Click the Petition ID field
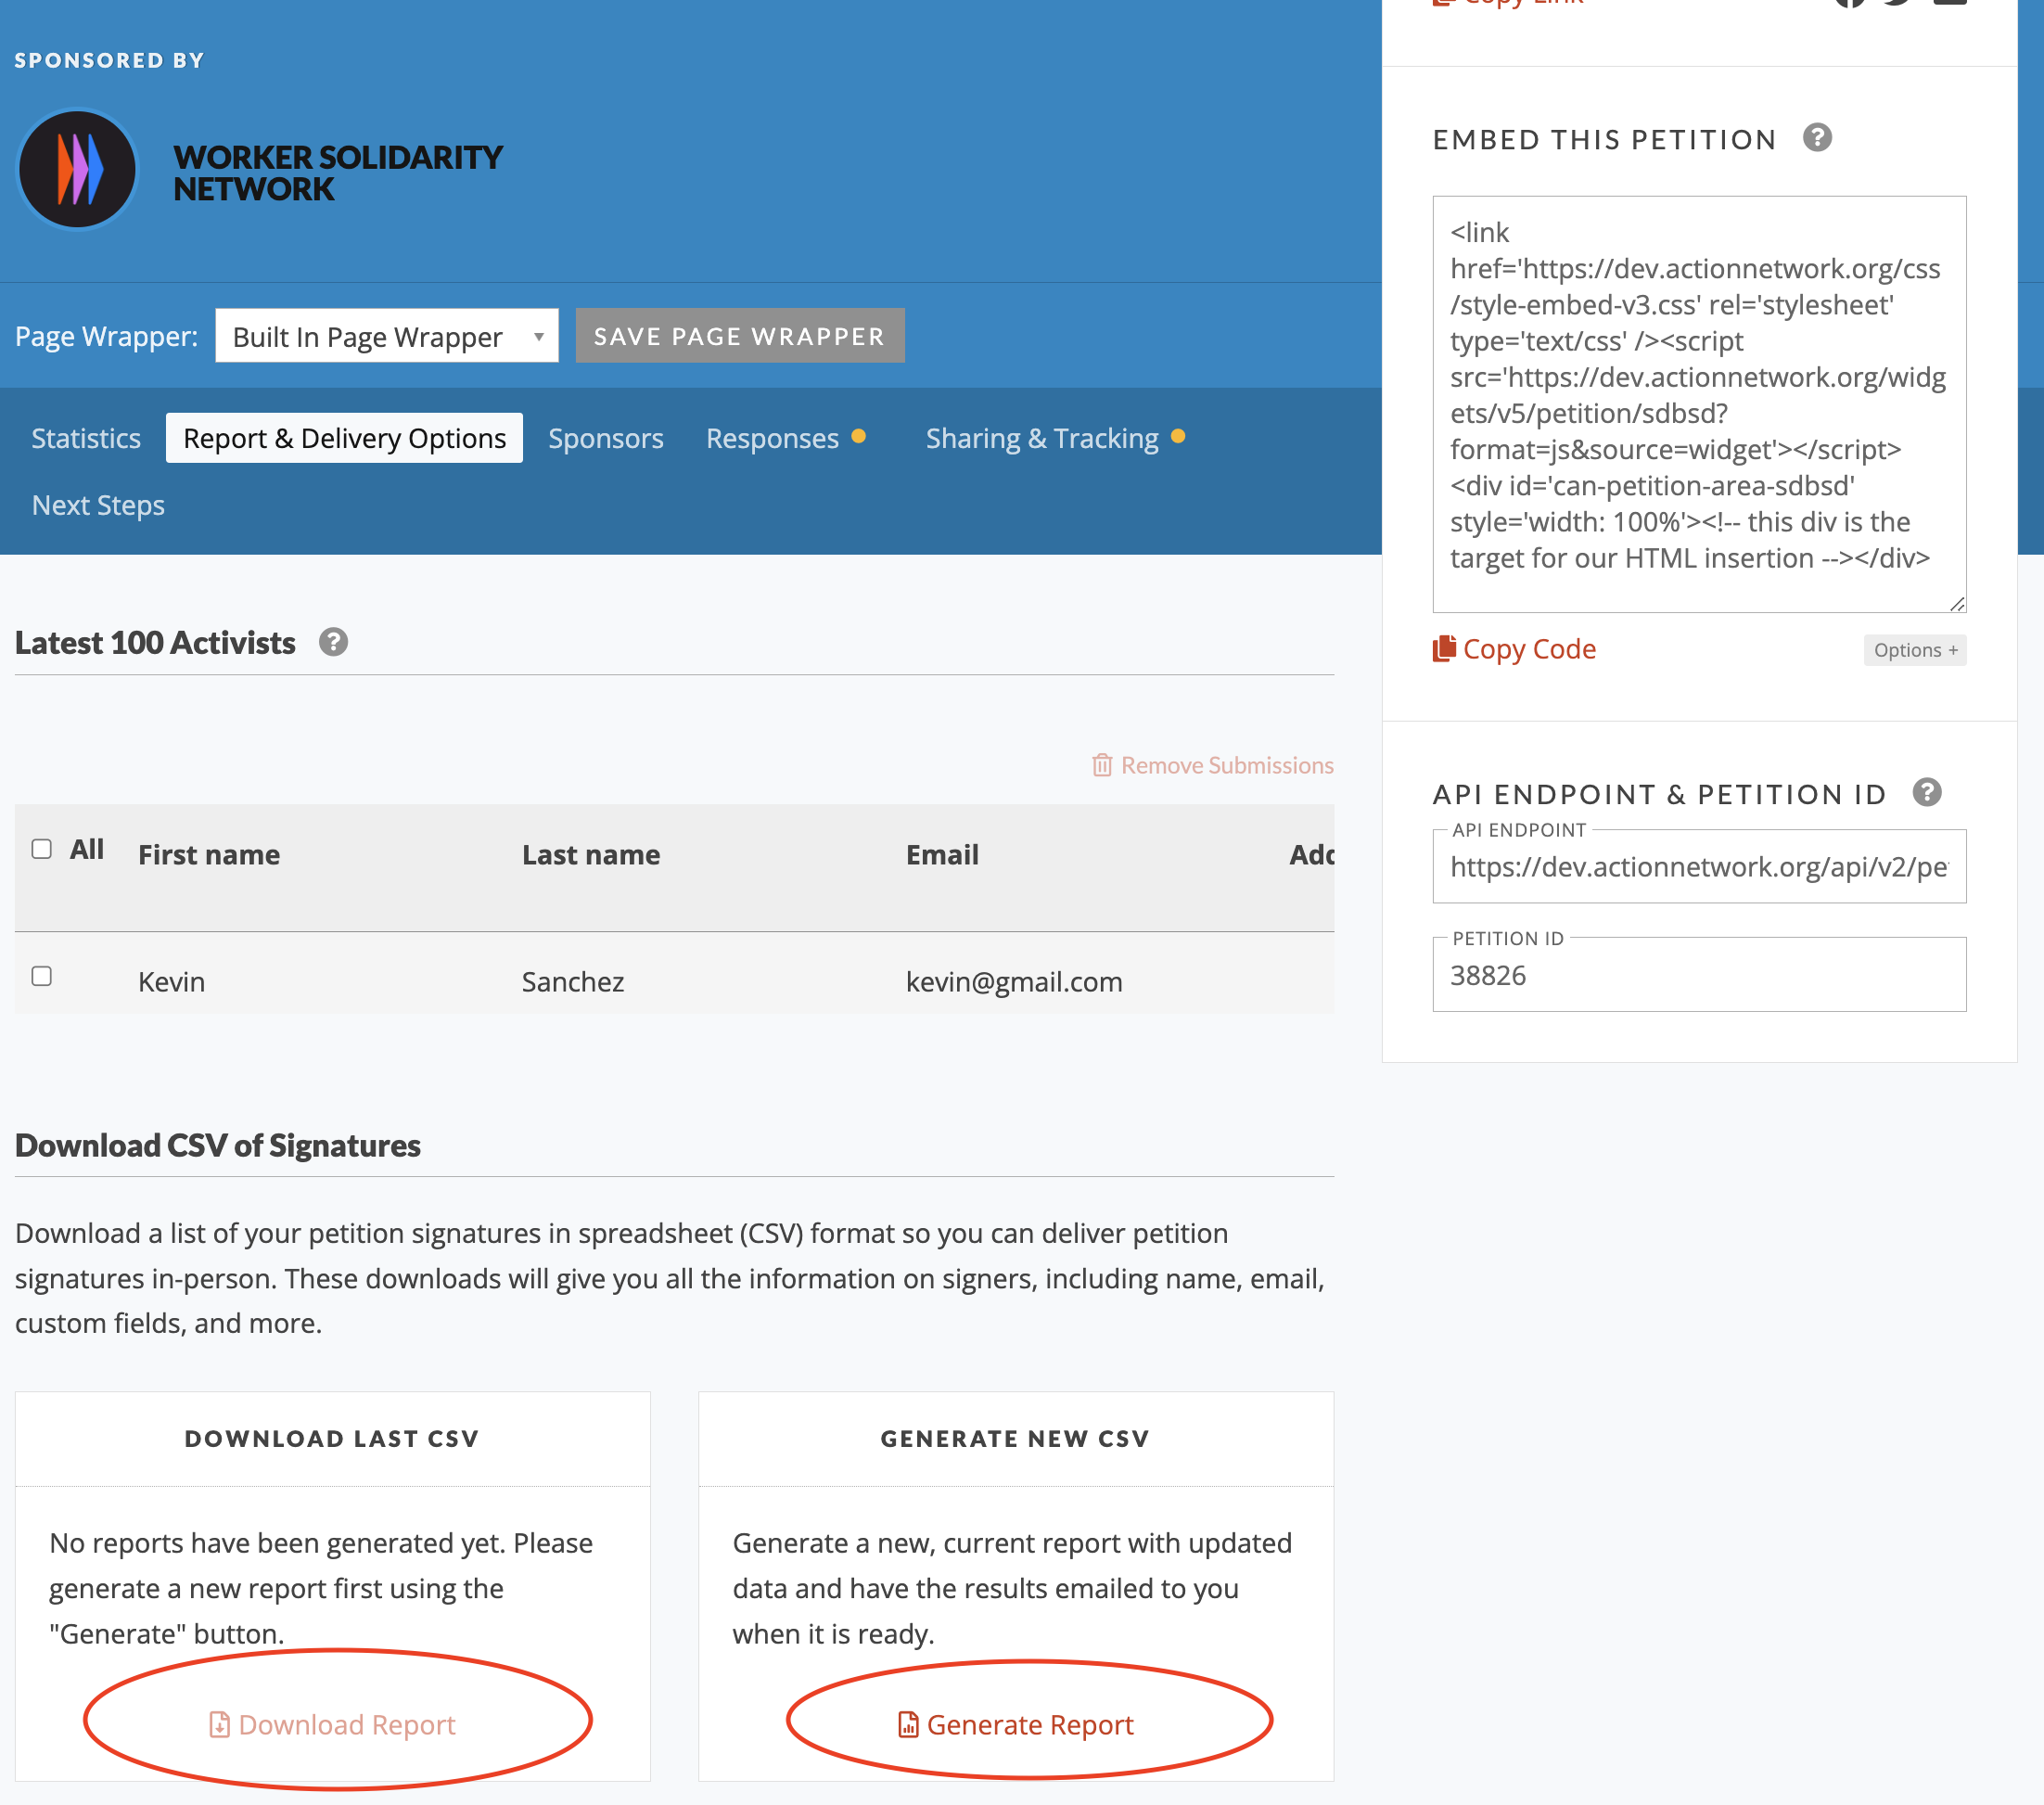 [1699, 974]
